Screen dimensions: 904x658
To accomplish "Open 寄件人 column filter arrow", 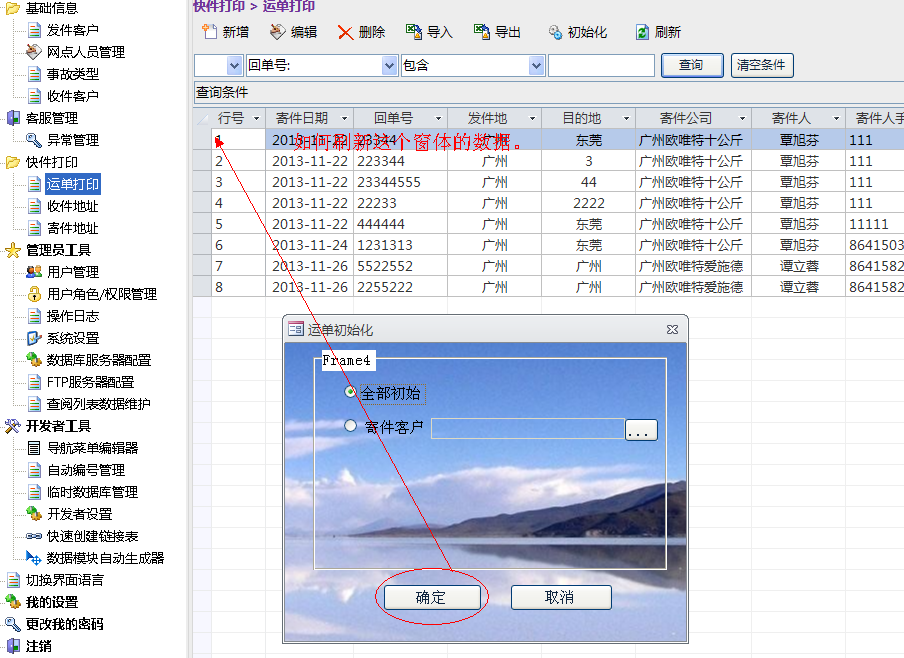I will click(837, 119).
